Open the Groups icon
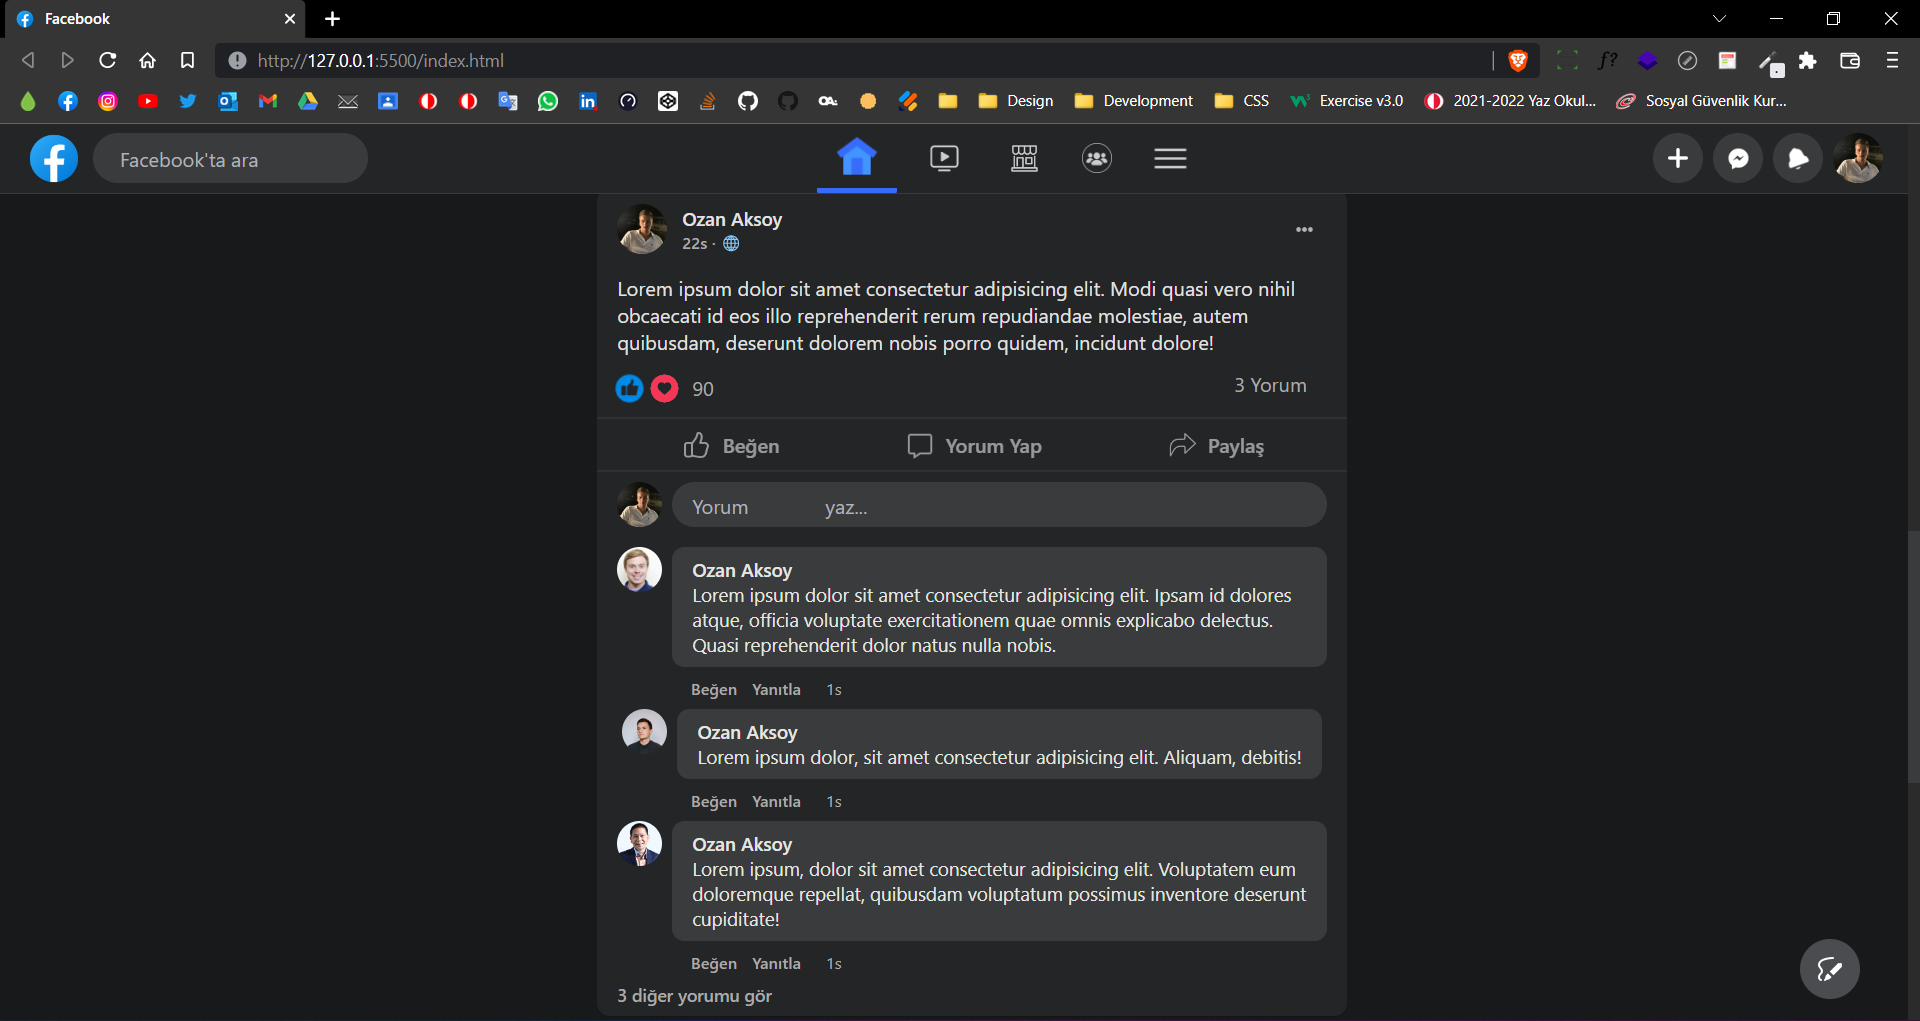Image resolution: width=1920 pixels, height=1021 pixels. coord(1096,158)
